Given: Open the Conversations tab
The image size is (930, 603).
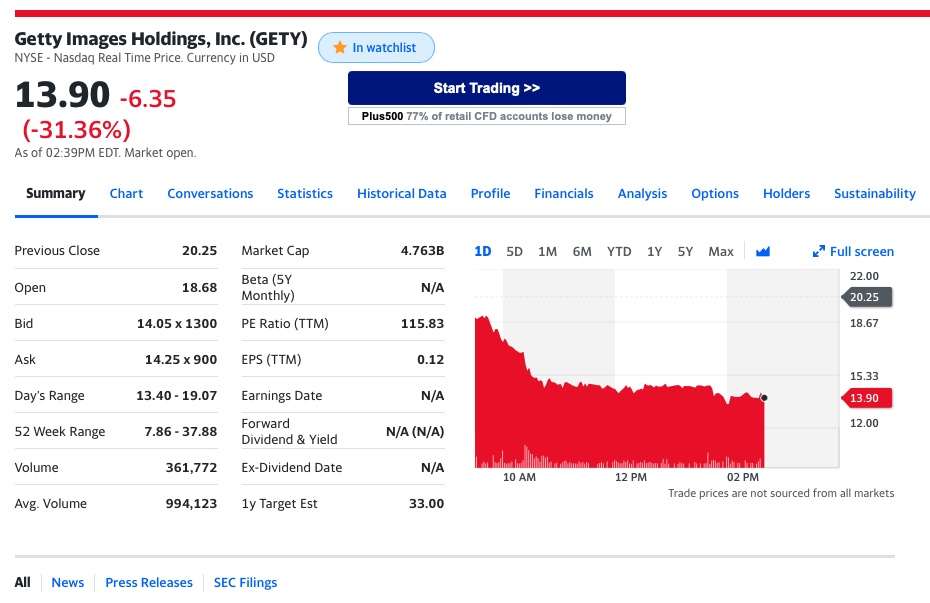Looking at the screenshot, I should [210, 194].
